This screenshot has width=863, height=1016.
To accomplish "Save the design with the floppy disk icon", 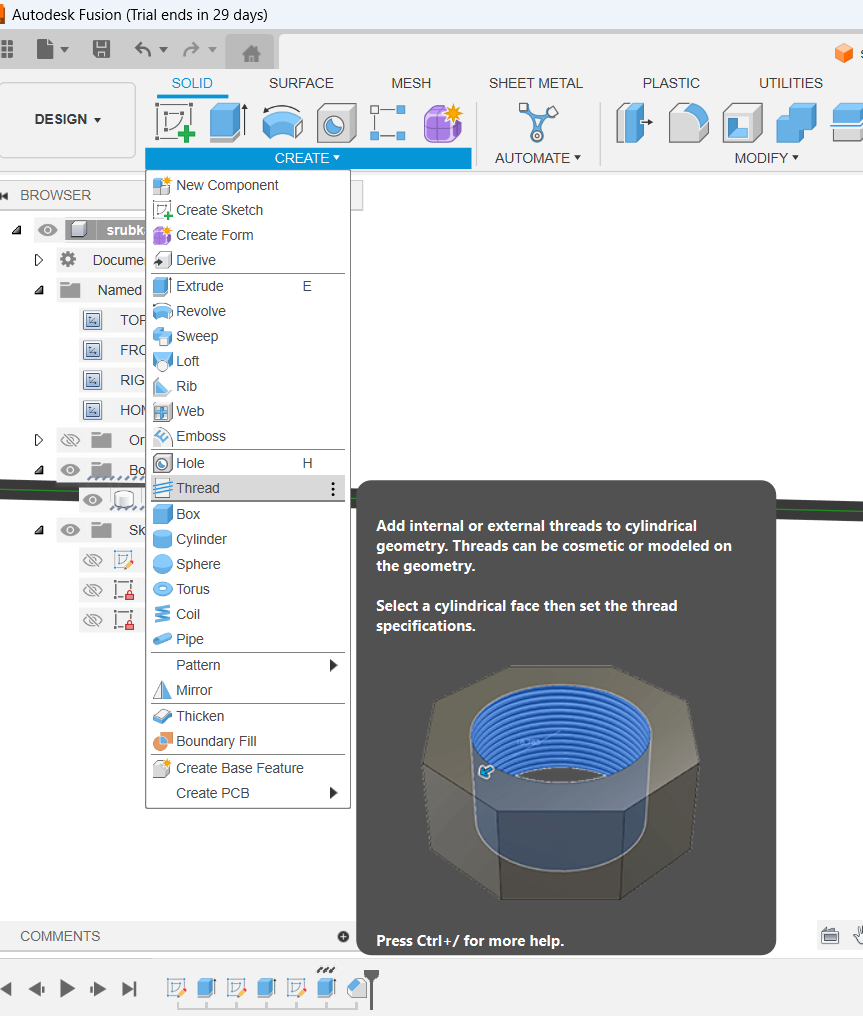I will [101, 49].
